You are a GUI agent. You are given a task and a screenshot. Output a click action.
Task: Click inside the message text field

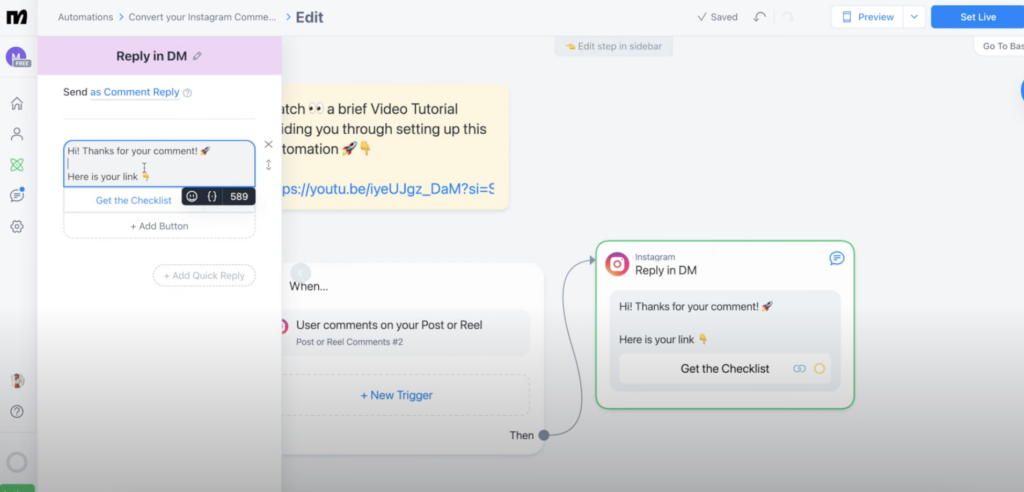pos(159,163)
